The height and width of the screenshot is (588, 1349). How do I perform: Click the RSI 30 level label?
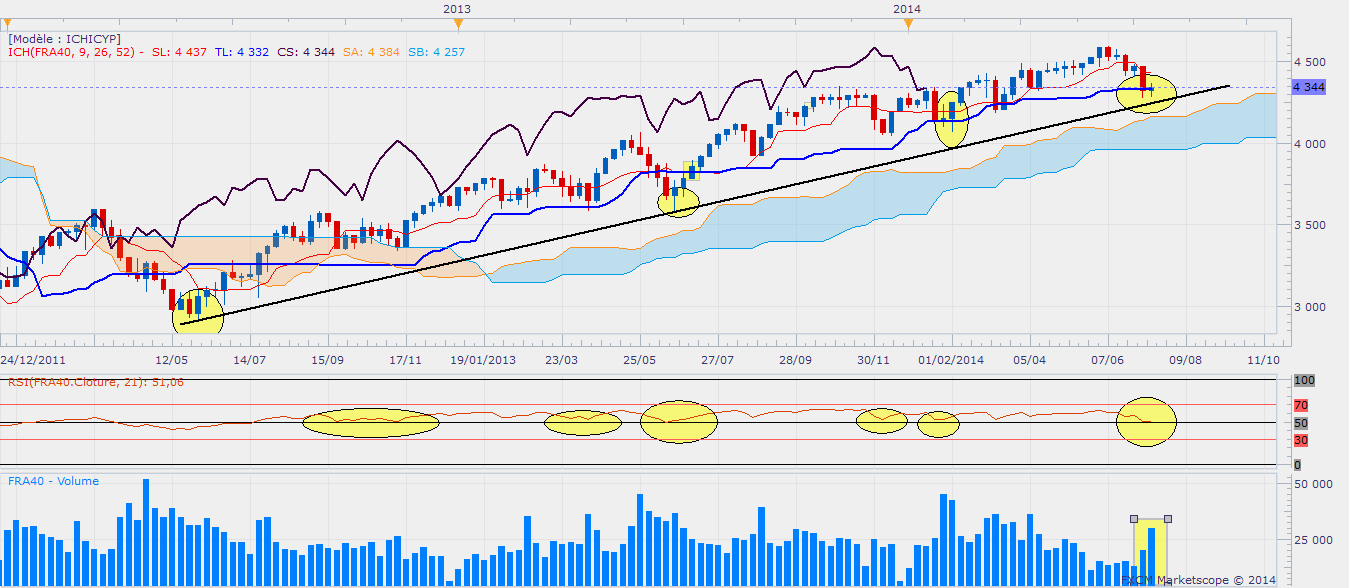[1300, 441]
